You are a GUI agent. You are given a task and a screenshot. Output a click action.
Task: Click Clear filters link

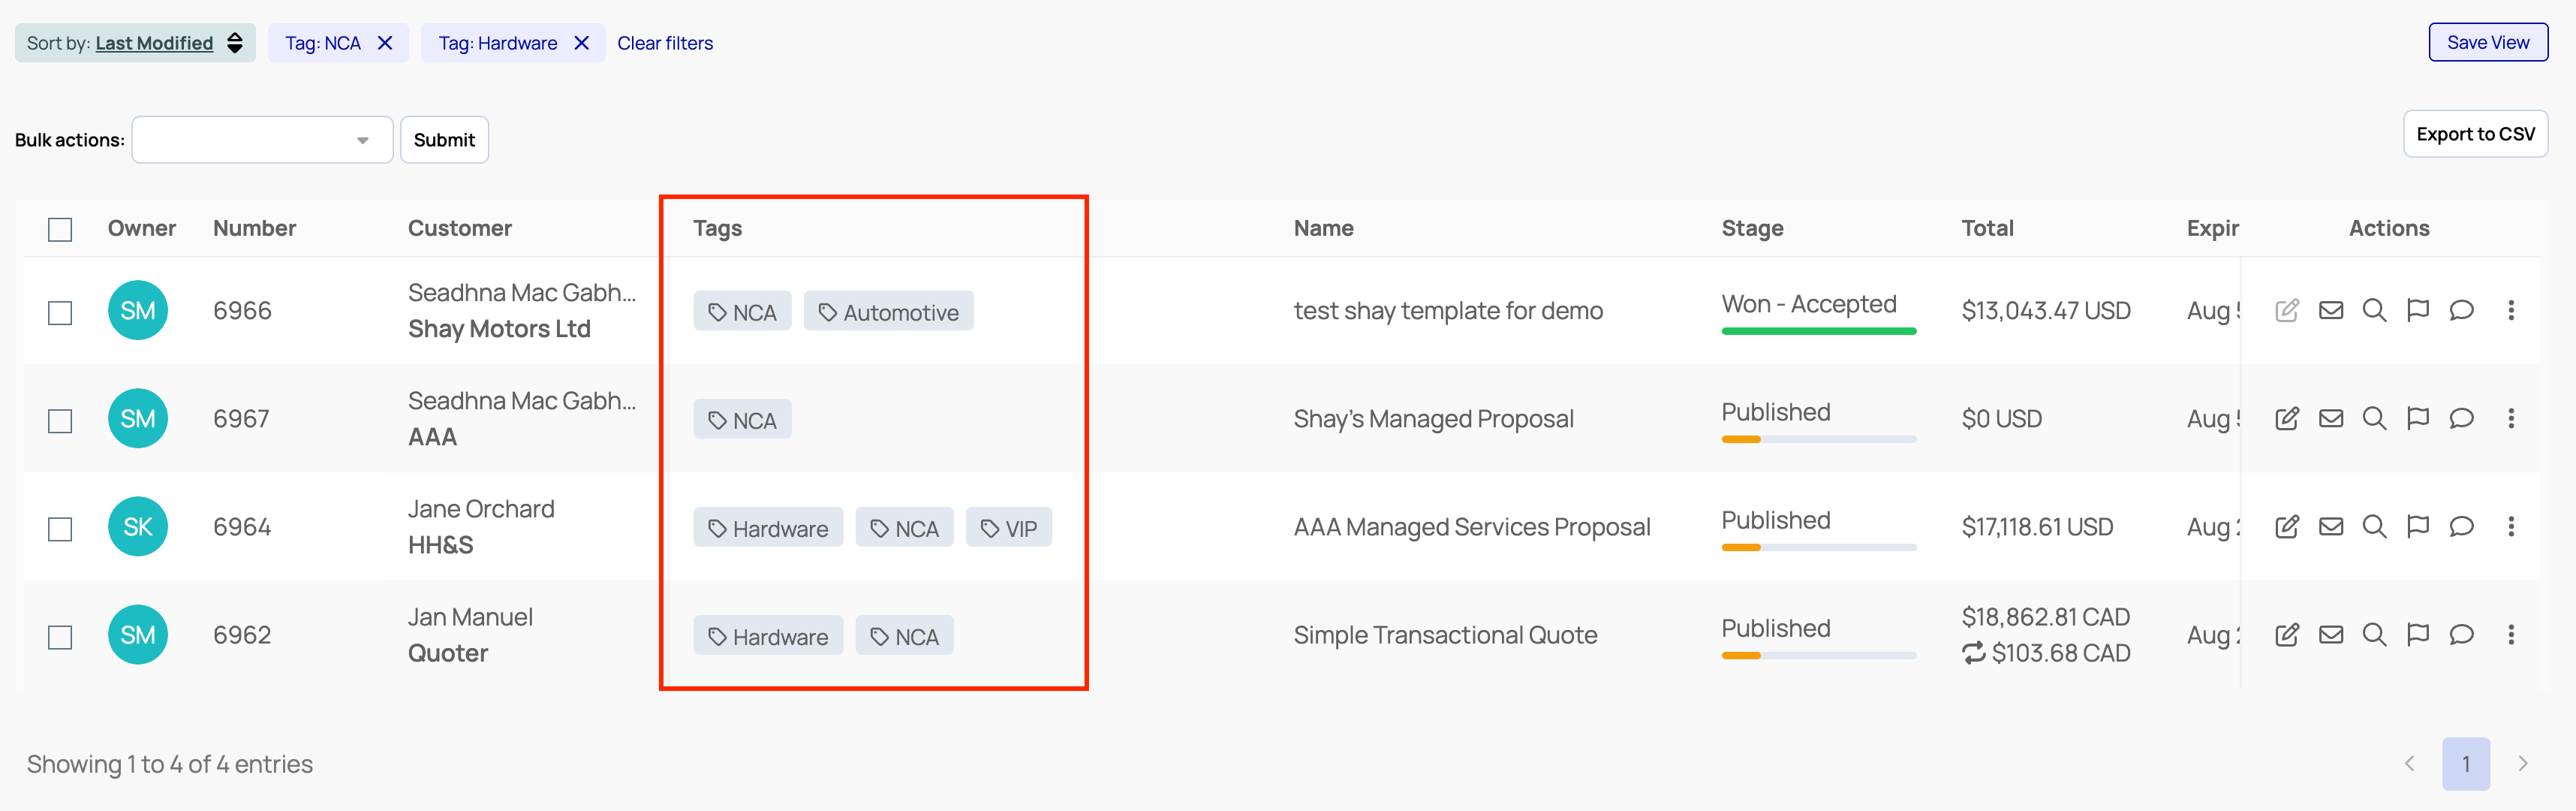pyautogui.click(x=665, y=43)
